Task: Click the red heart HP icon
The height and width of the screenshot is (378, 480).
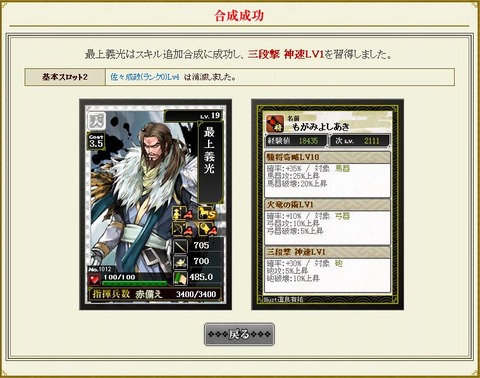Action: pyautogui.click(x=95, y=279)
